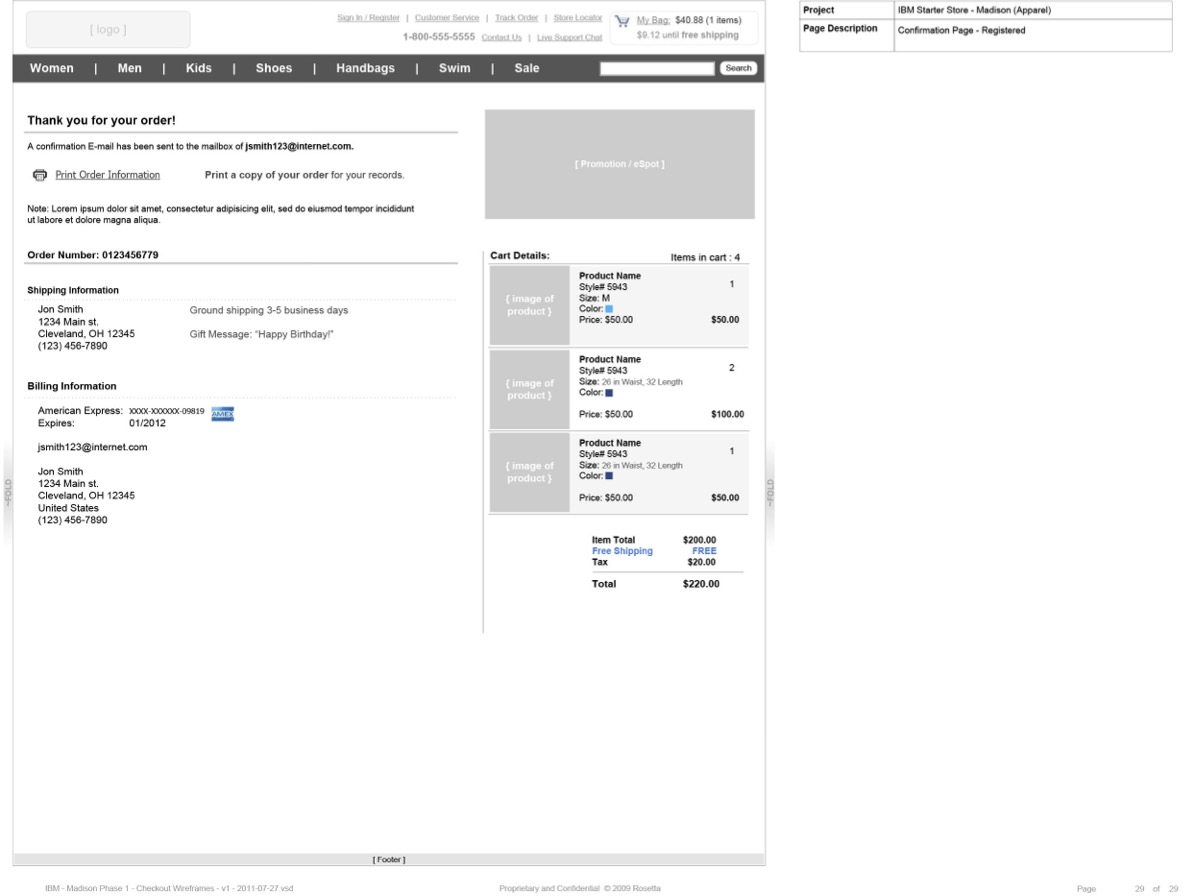1193x896 pixels.
Task: Click the Gift Message: "Happy Birthday!" text
Action: coord(261,334)
